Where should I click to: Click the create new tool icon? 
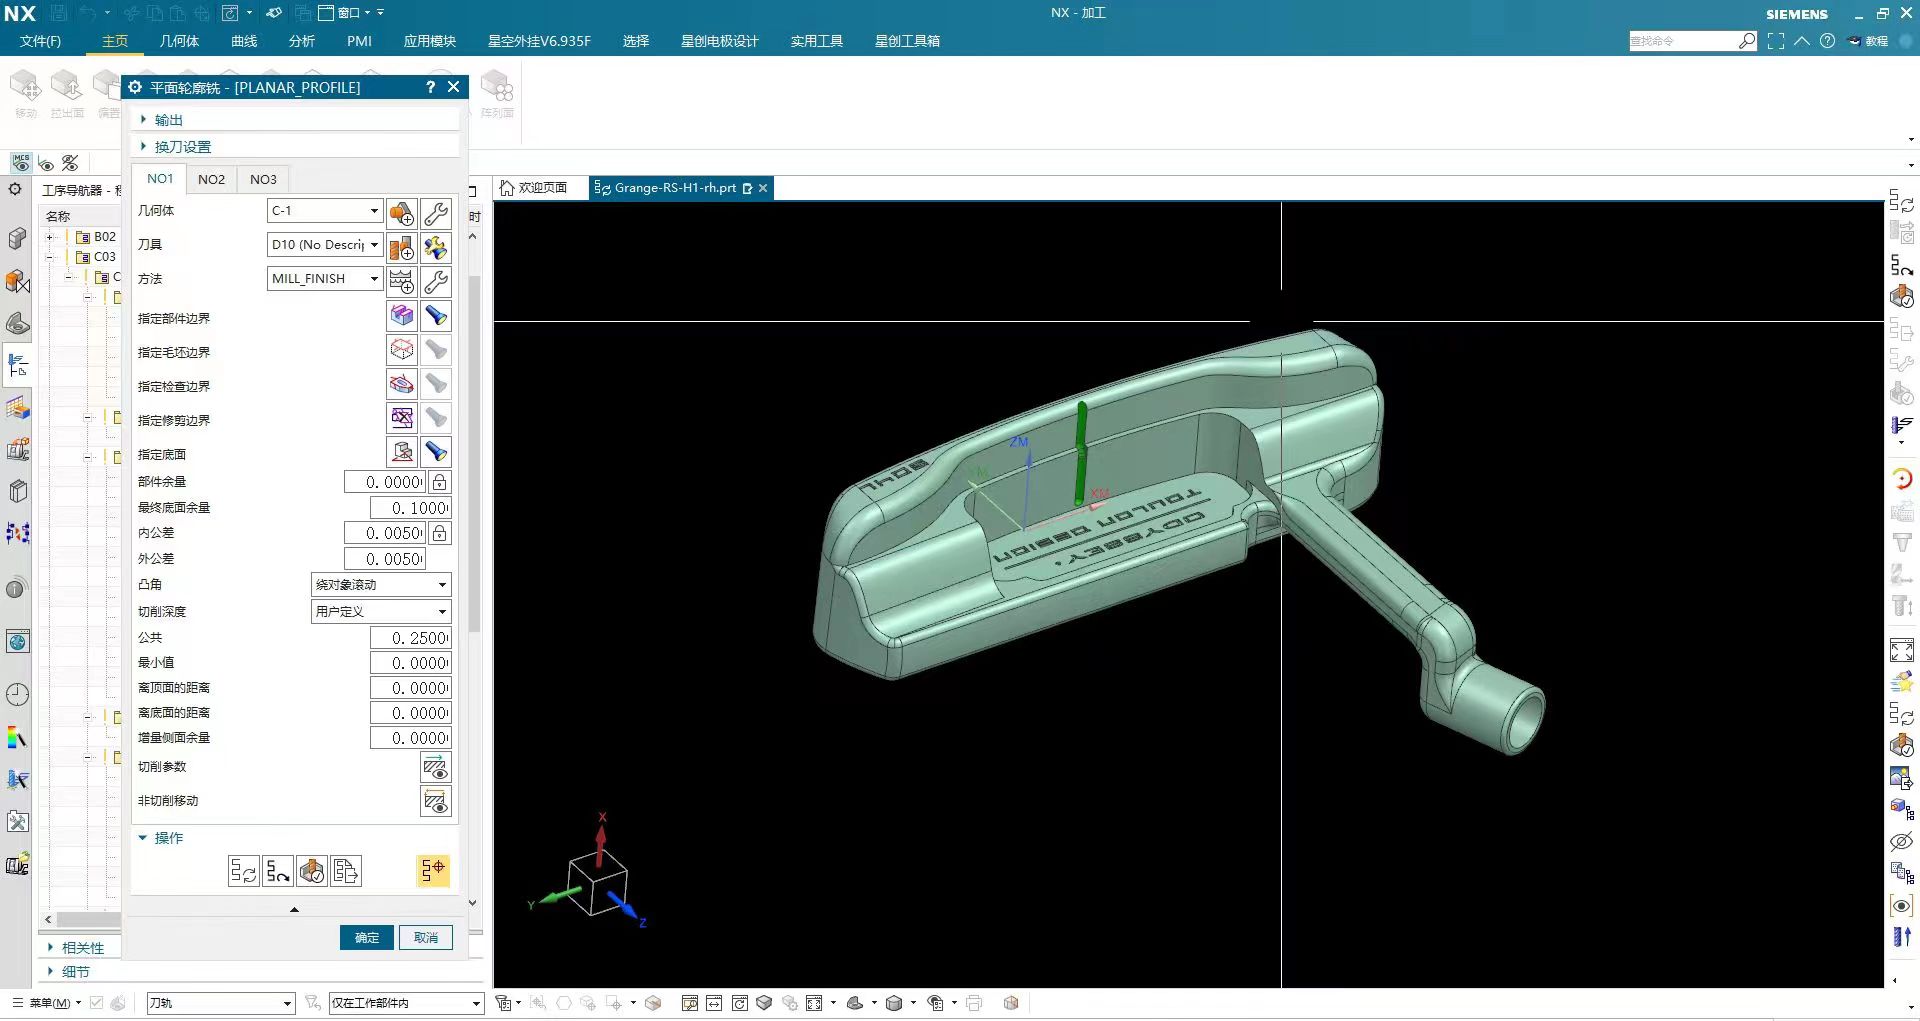pyautogui.click(x=402, y=247)
